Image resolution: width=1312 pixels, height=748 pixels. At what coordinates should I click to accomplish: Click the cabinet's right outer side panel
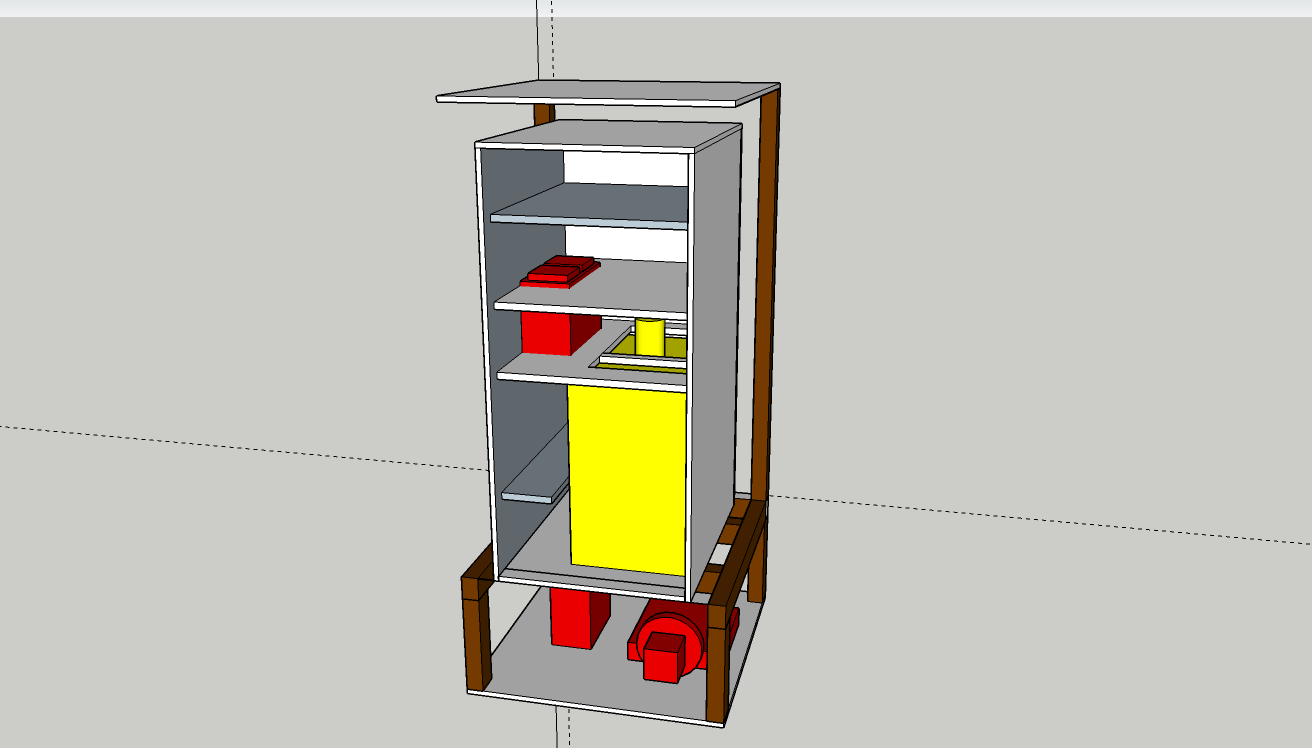pyautogui.click(x=715, y=340)
